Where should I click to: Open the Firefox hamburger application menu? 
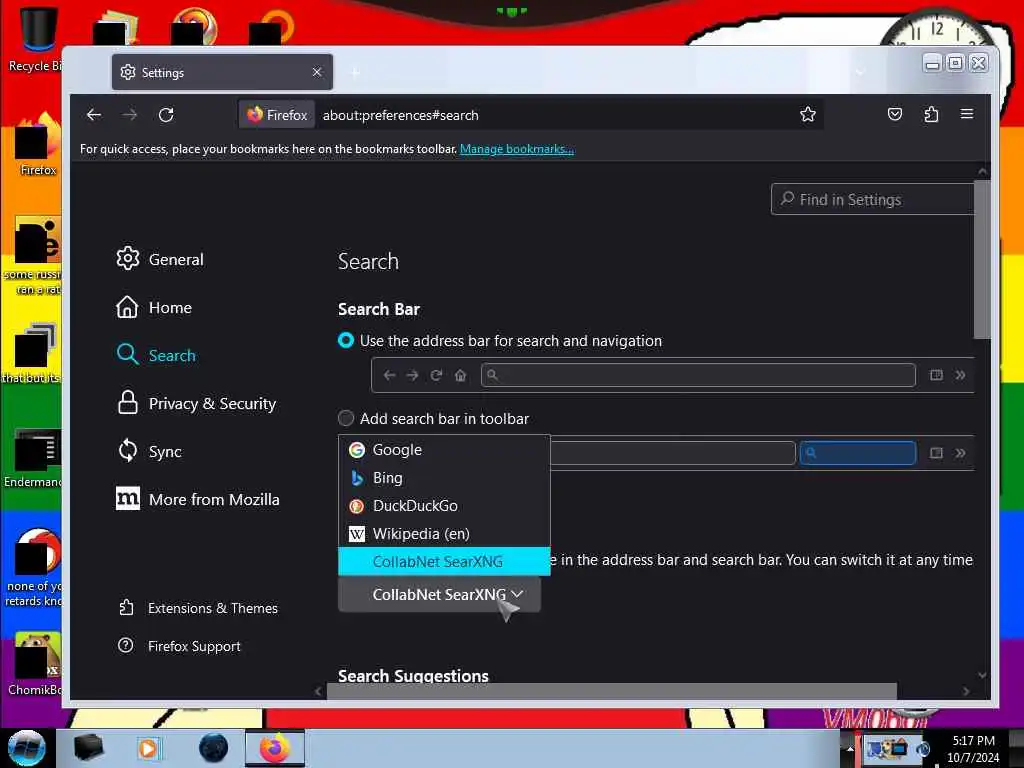tap(967, 114)
